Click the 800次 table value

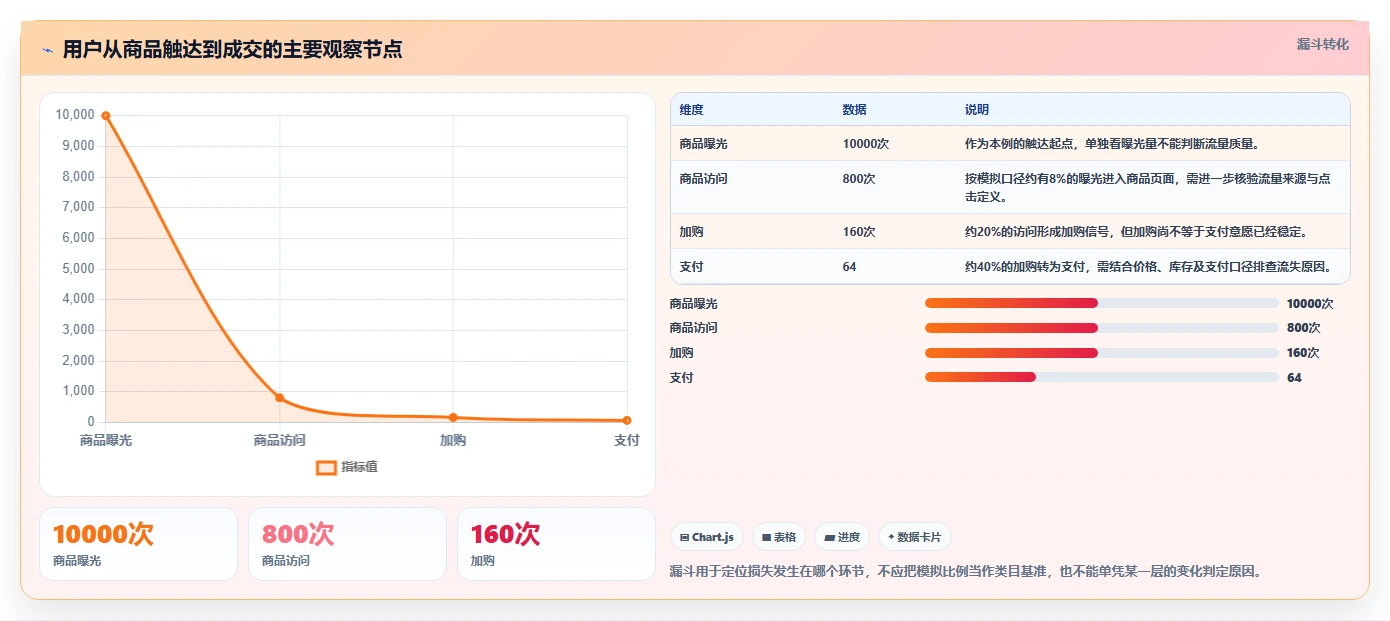[859, 179]
